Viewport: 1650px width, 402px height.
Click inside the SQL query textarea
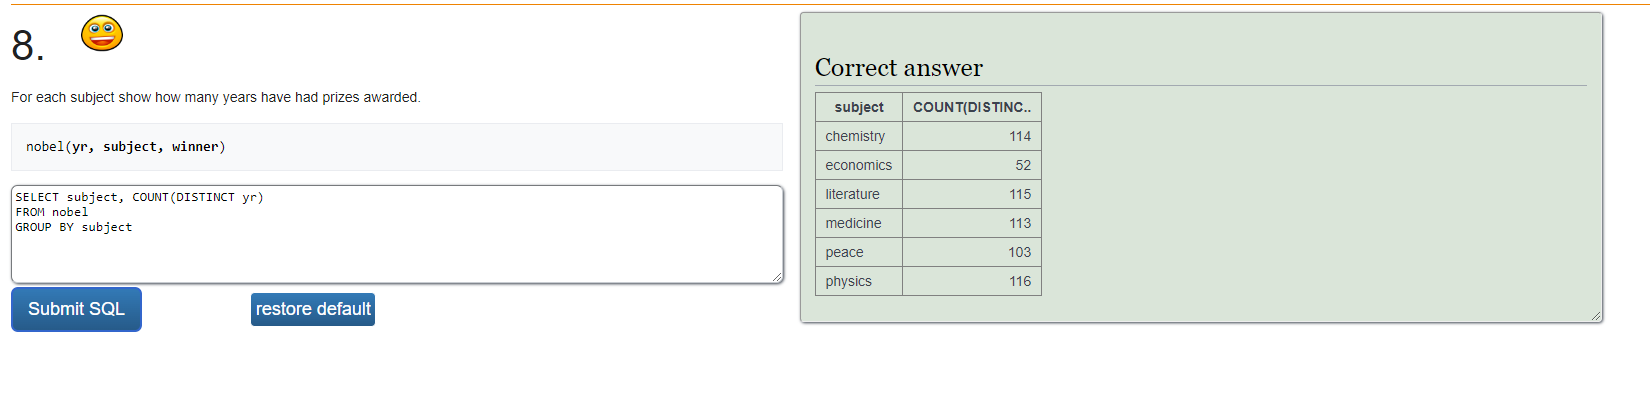click(397, 234)
